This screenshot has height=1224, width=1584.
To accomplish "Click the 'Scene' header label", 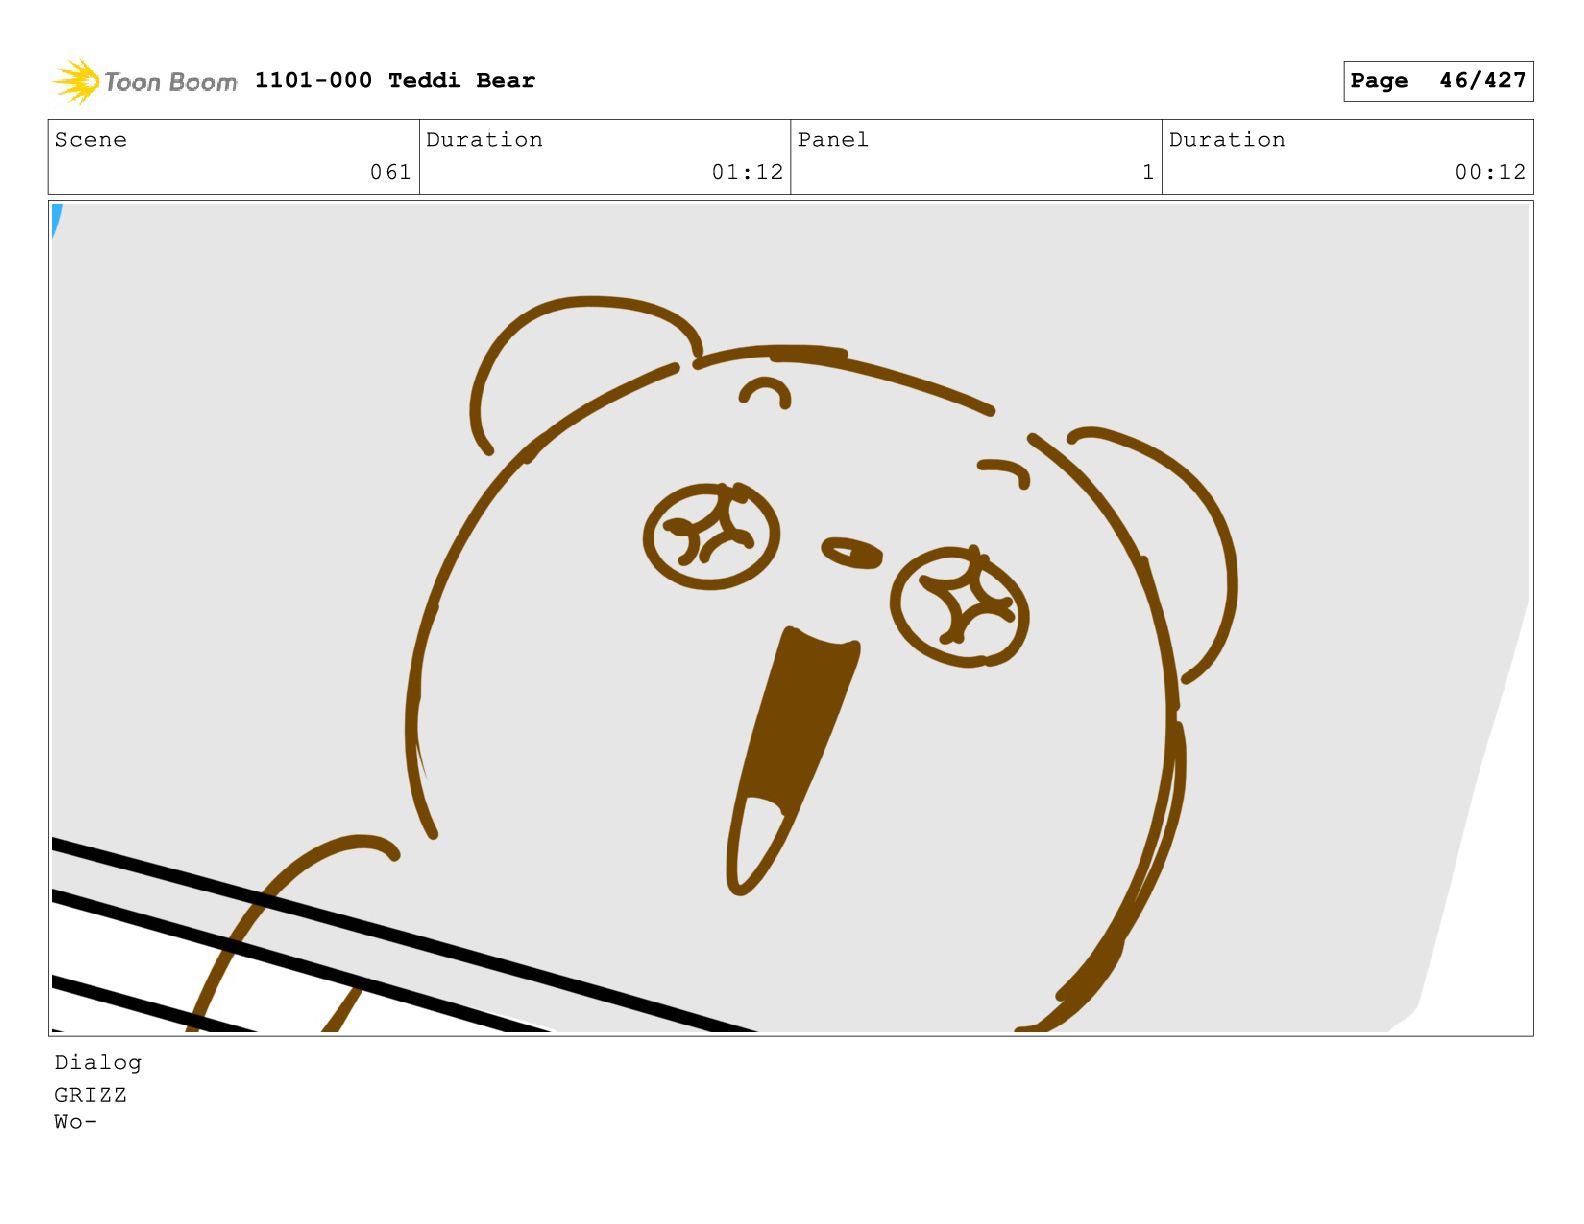I will (91, 140).
